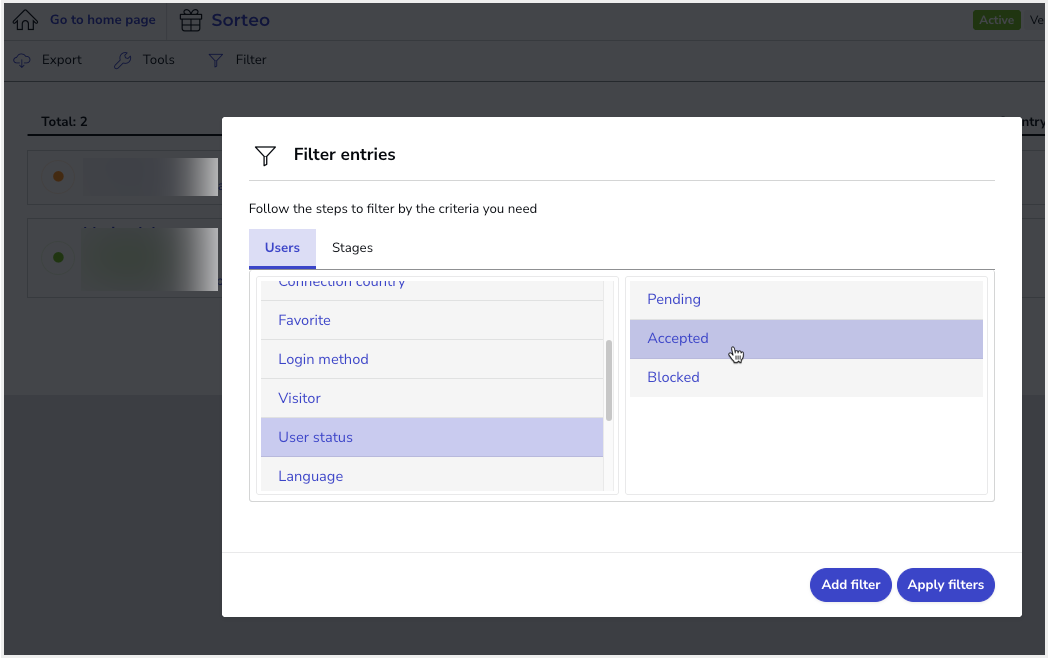
Task: Open the Export toolbar option
Action: pos(61,59)
